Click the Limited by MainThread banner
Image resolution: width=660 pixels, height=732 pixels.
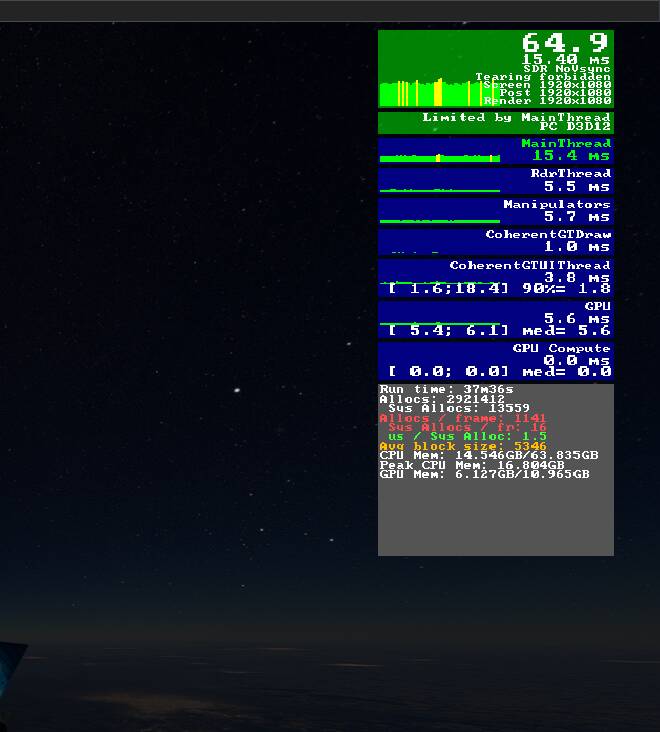pos(495,122)
